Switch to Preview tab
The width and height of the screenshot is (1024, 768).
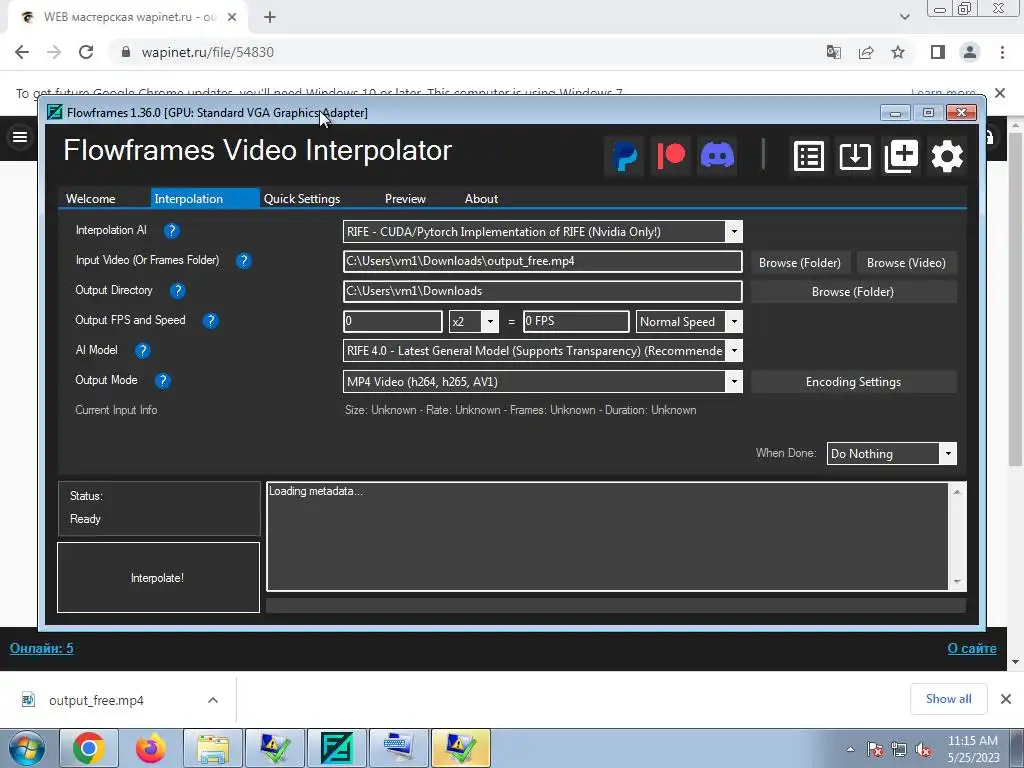[405, 199]
